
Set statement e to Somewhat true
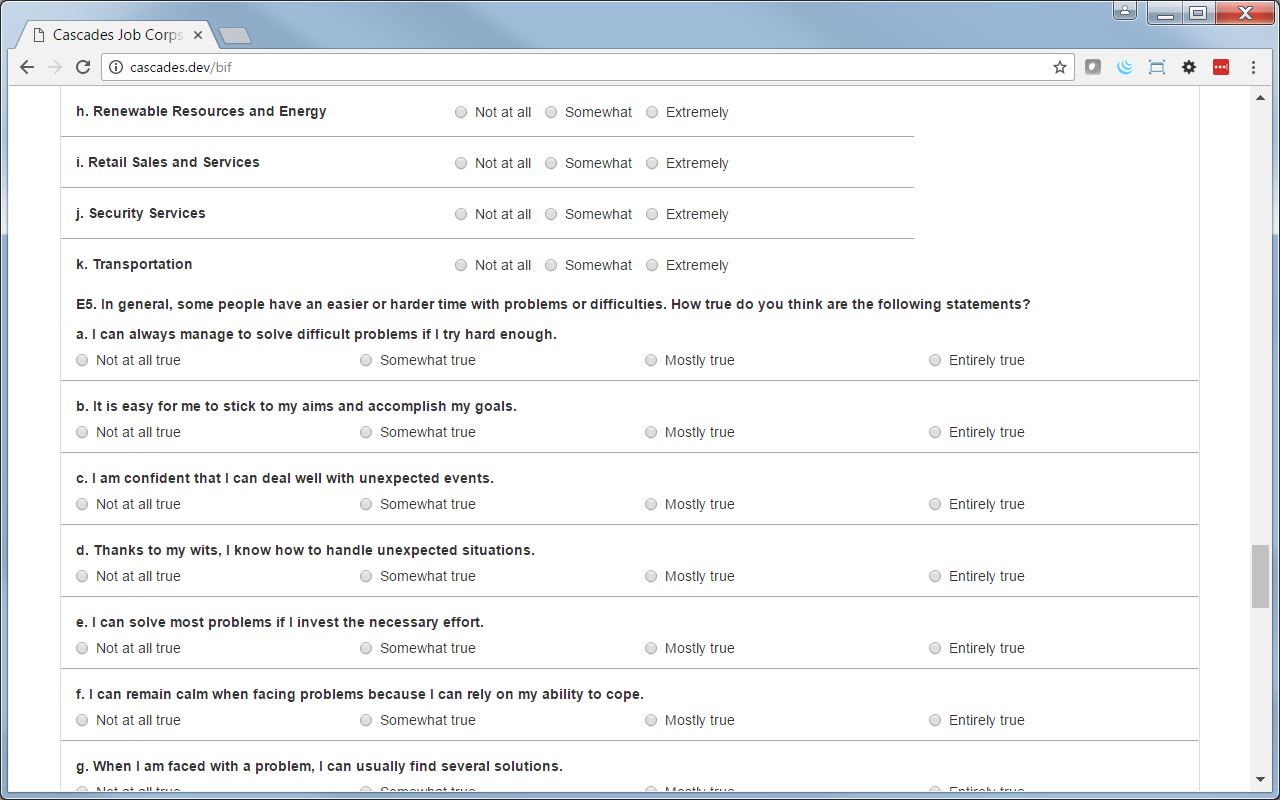[366, 648]
